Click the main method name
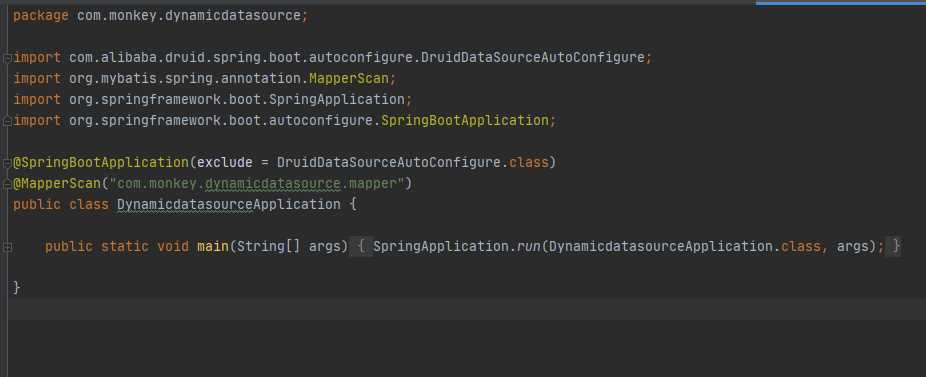The height and width of the screenshot is (377, 926). click(x=213, y=246)
